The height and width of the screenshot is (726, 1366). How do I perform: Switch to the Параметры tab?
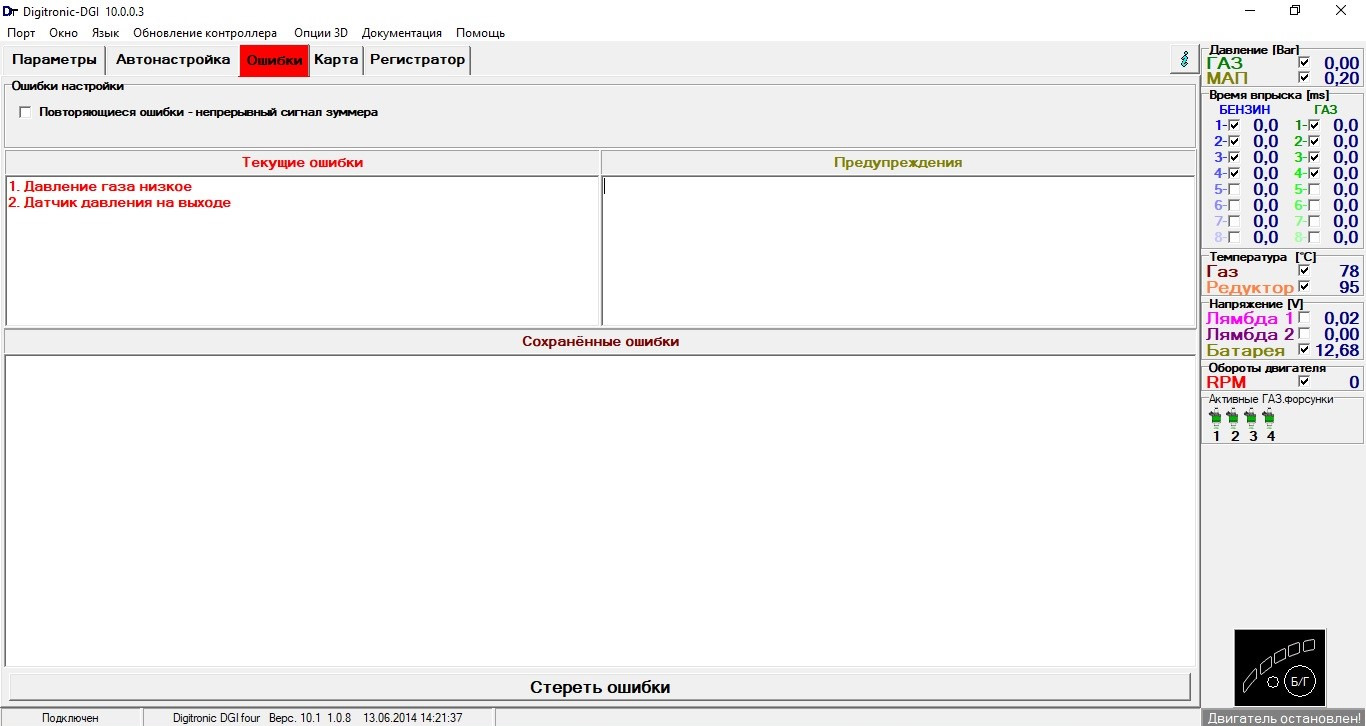click(x=55, y=60)
